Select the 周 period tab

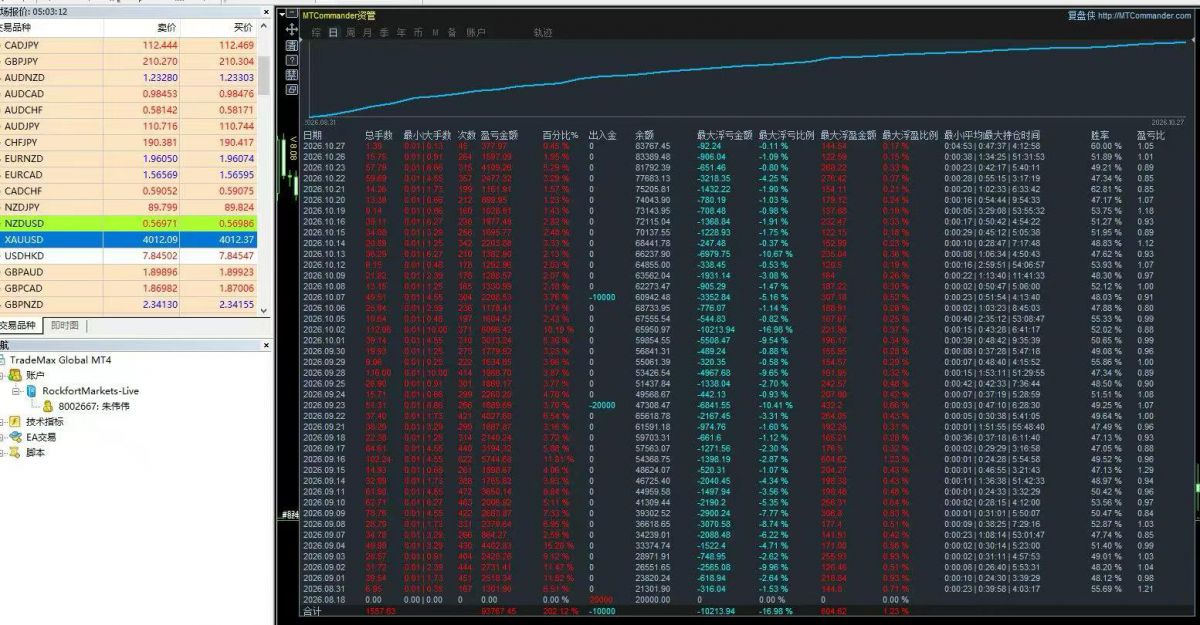pyautogui.click(x=350, y=33)
